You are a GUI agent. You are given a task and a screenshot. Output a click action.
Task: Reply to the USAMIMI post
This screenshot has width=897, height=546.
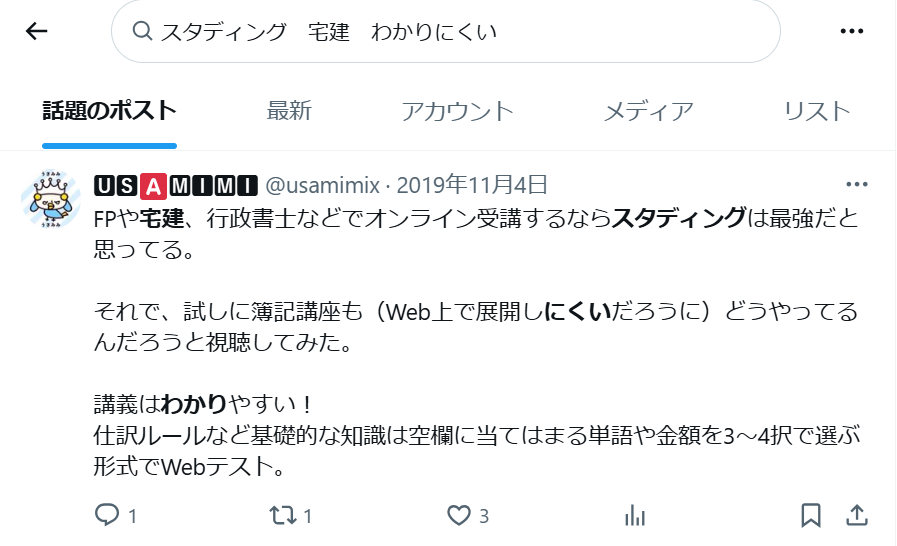[116, 516]
